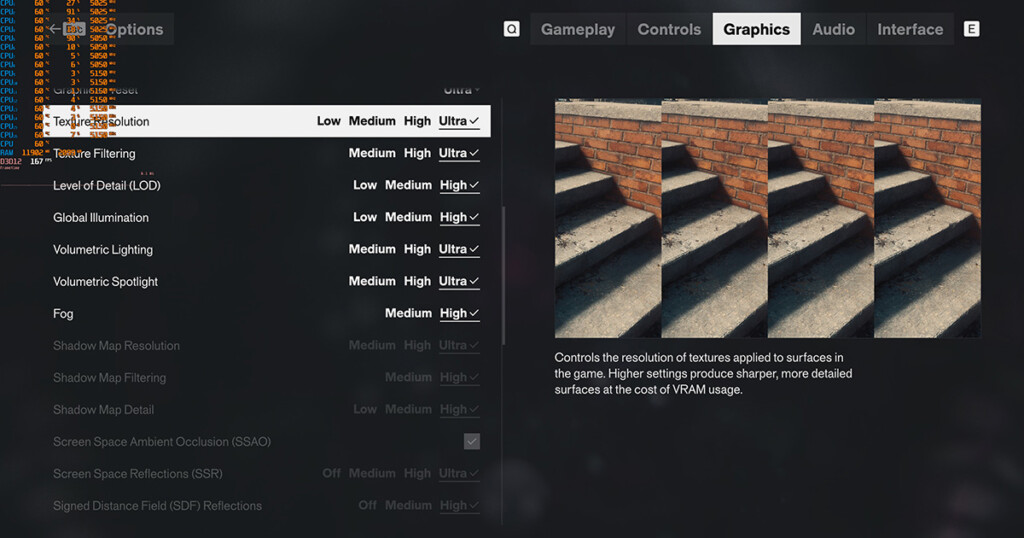Set Shadow Map Filtering to Medium
Viewport: 1024px width, 538px height.
tap(408, 377)
